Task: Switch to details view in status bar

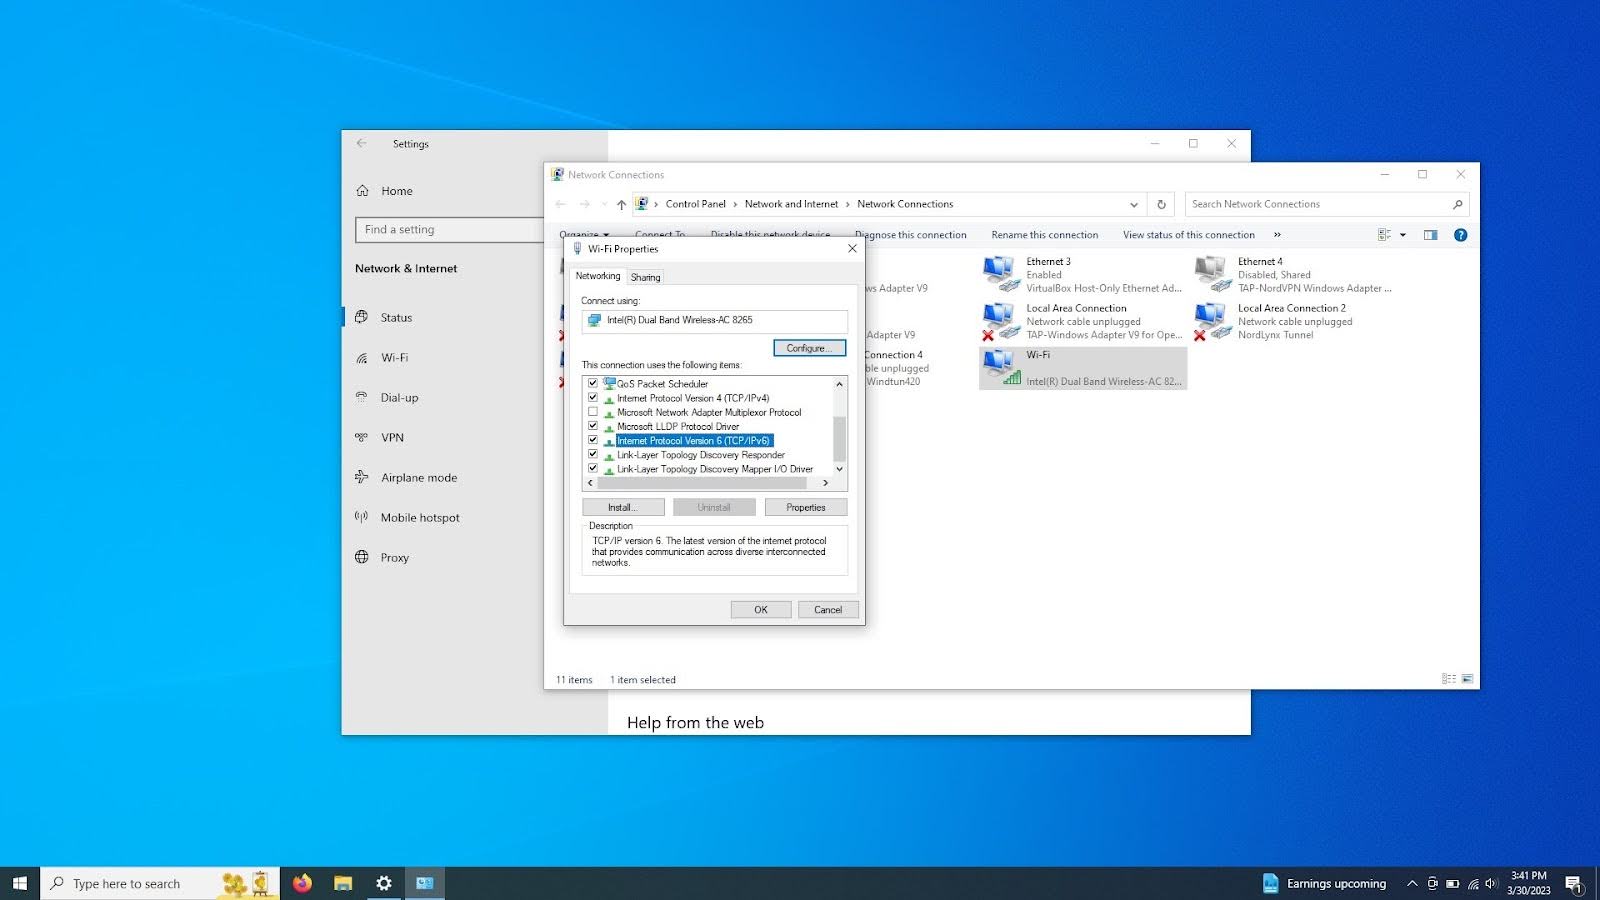Action: pos(1449,679)
